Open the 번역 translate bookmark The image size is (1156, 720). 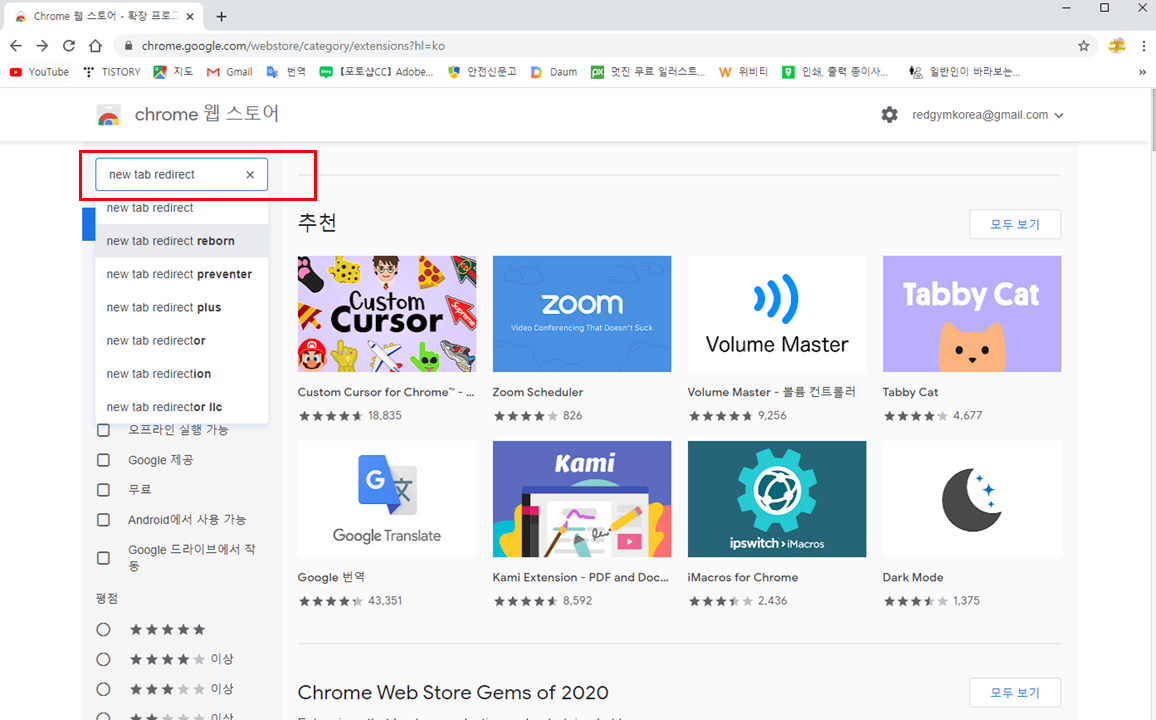click(x=286, y=71)
